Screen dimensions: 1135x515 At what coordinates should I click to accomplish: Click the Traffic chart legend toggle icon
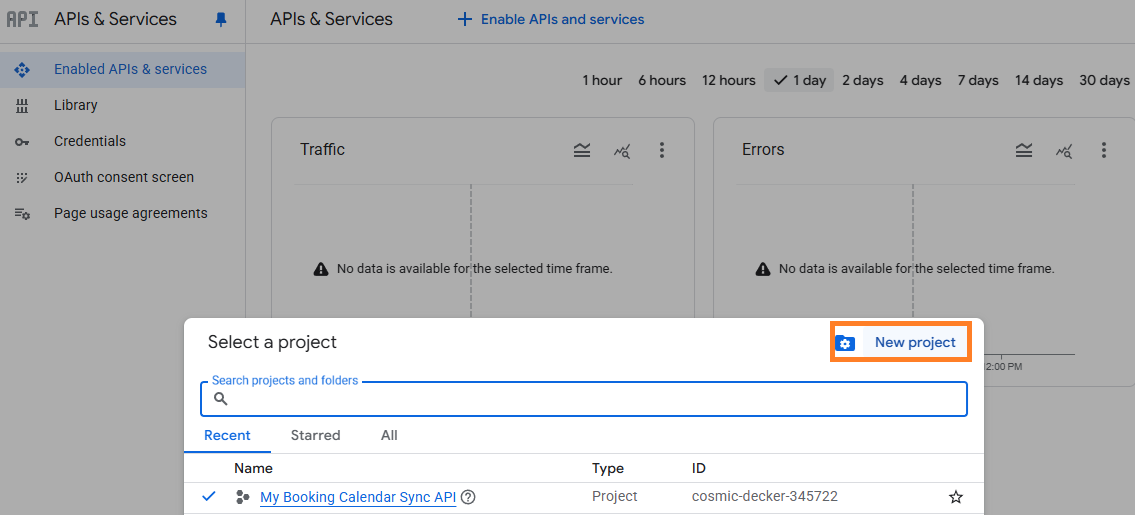point(582,150)
